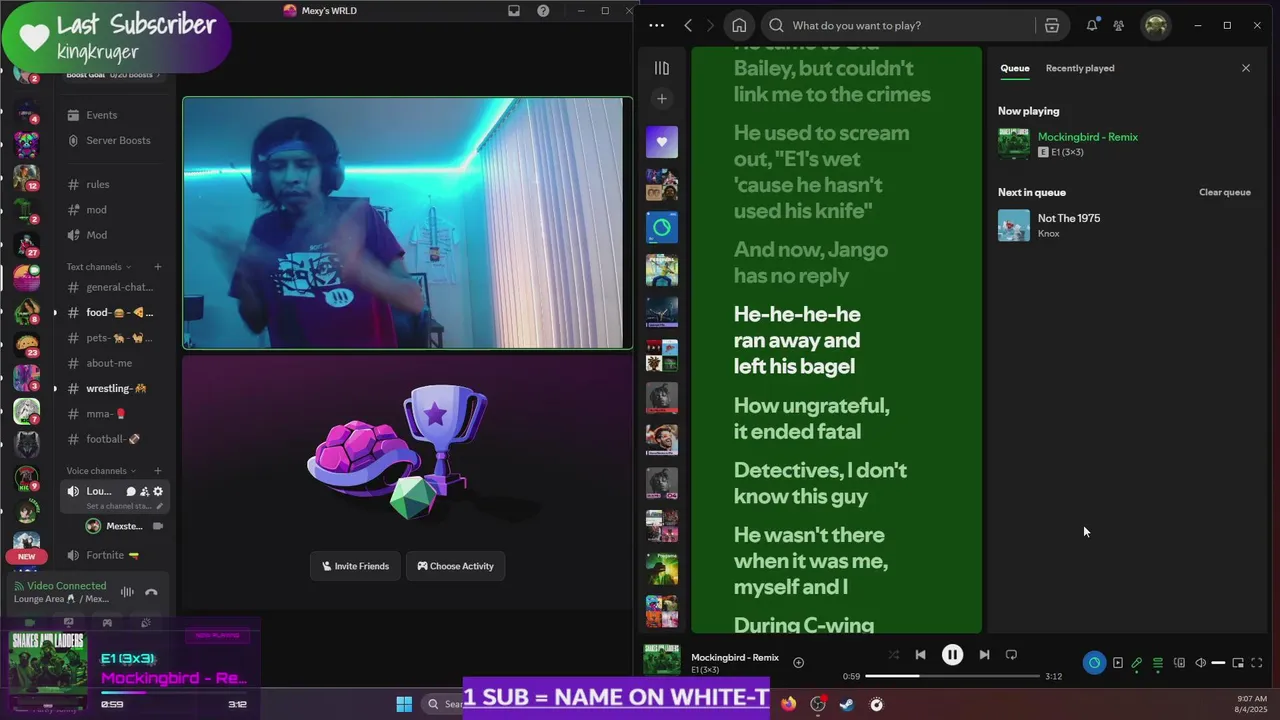Create channel plus next to Text channels
The height and width of the screenshot is (720, 1280).
tap(157, 267)
